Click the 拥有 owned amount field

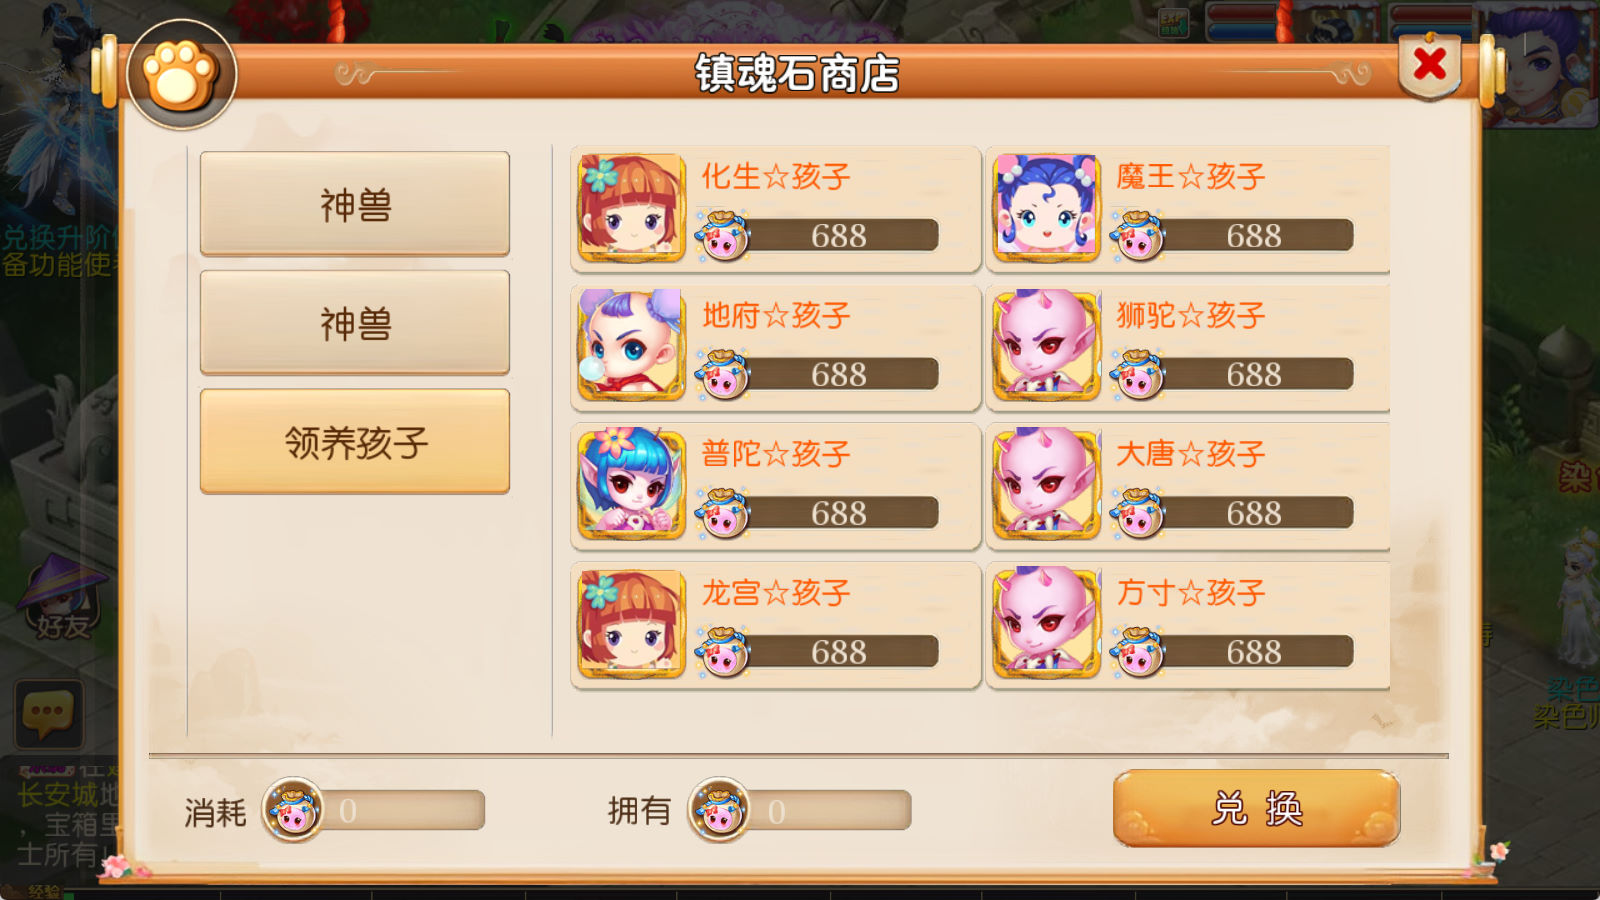[x=828, y=810]
